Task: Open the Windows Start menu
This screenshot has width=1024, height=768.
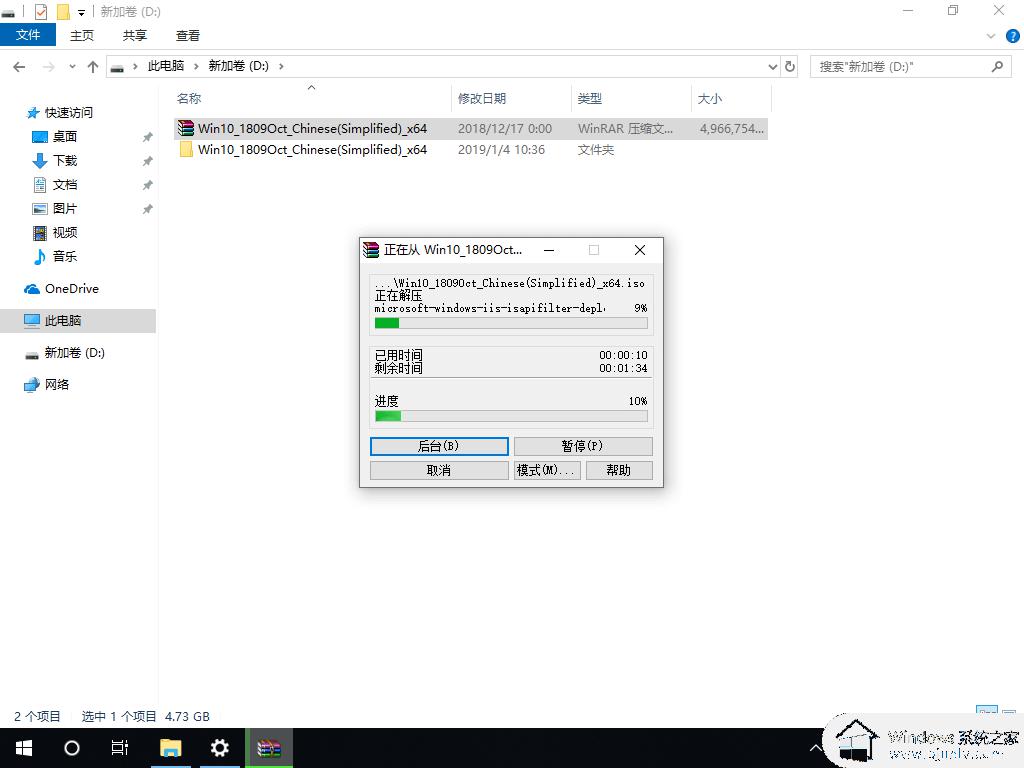Action: (24, 748)
